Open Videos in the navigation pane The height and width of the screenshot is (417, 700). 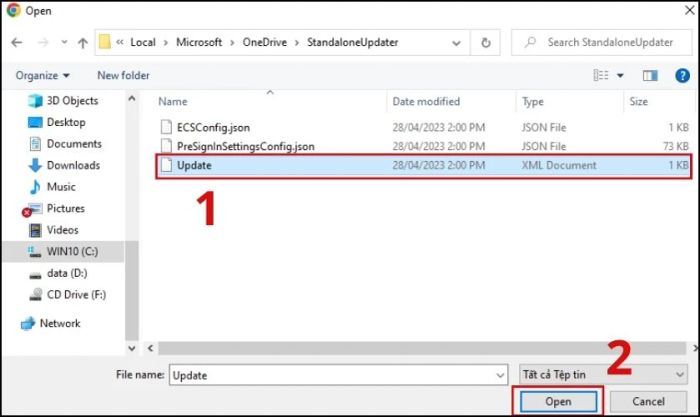[62, 230]
